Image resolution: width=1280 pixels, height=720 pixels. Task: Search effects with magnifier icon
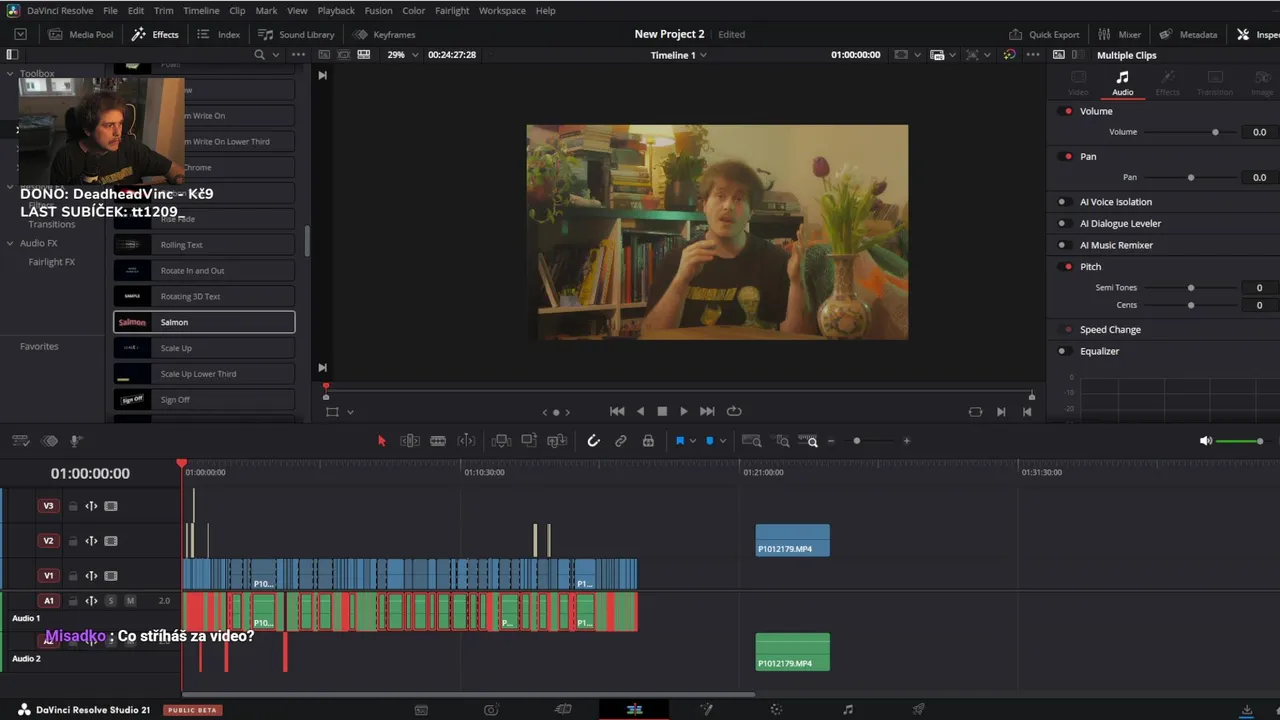[260, 55]
